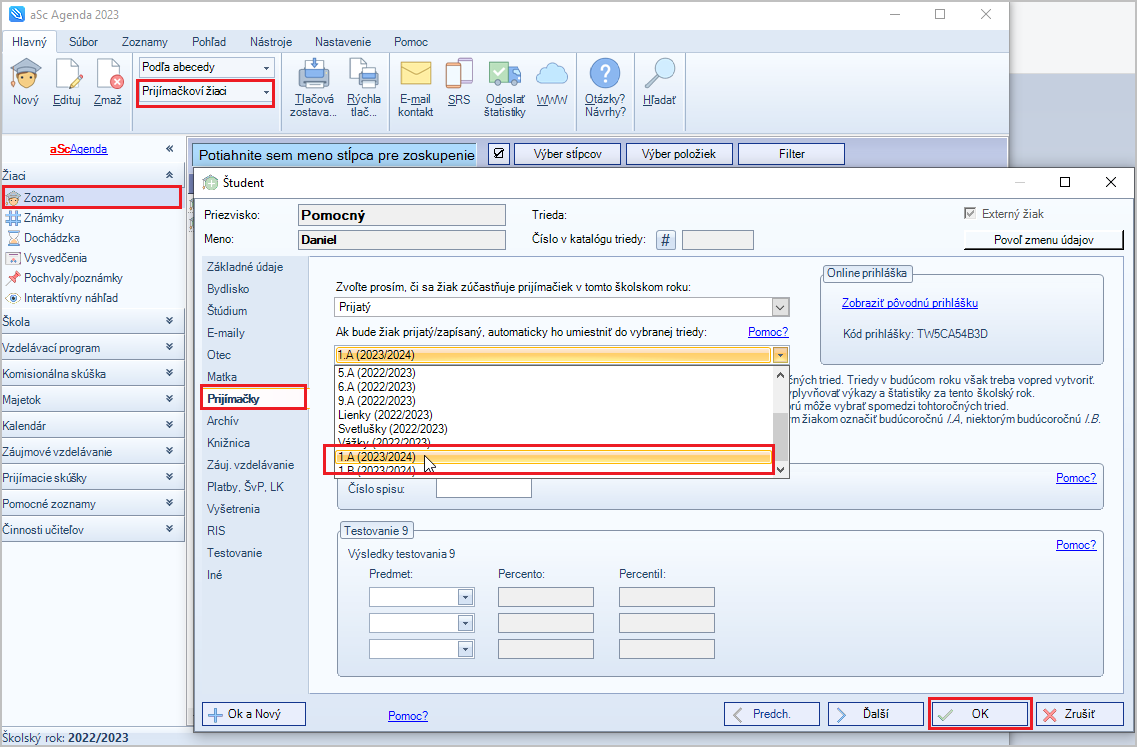Image resolution: width=1137 pixels, height=747 pixels.
Task: Select 5.A (2022/2023) in the class list
Action: 553,373
